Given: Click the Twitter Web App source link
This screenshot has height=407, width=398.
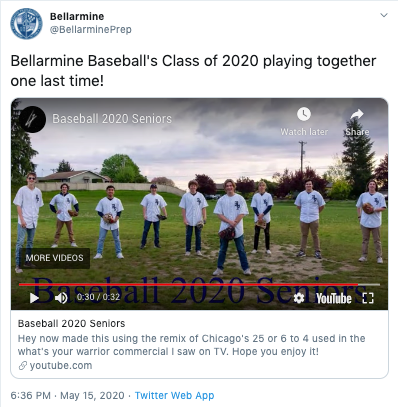Looking at the screenshot, I should coord(174,396).
